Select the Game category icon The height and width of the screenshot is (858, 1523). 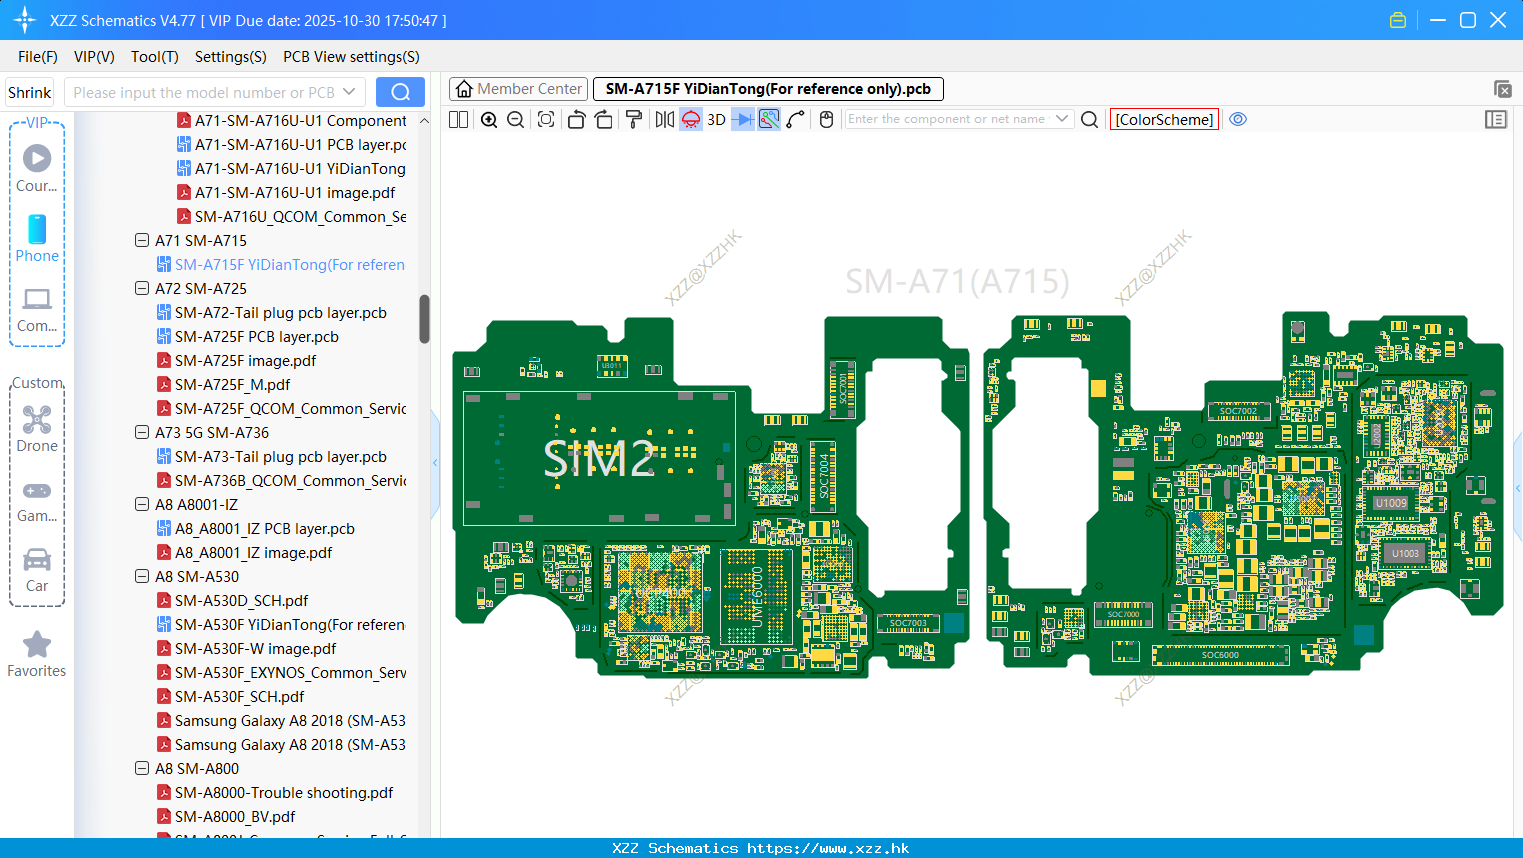[x=37, y=501]
